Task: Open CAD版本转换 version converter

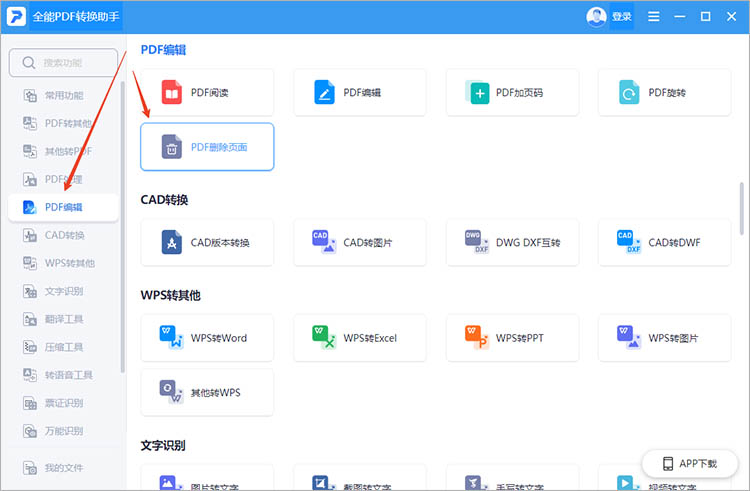Action: (207, 242)
